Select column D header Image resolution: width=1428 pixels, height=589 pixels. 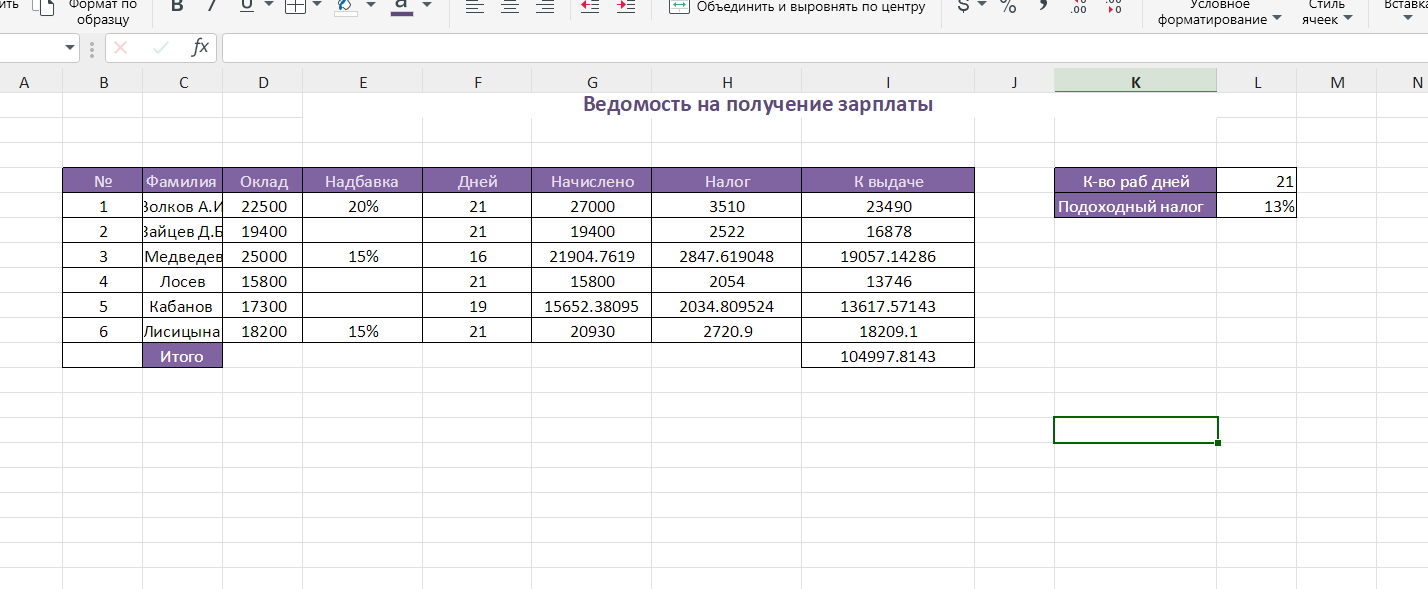[263, 82]
